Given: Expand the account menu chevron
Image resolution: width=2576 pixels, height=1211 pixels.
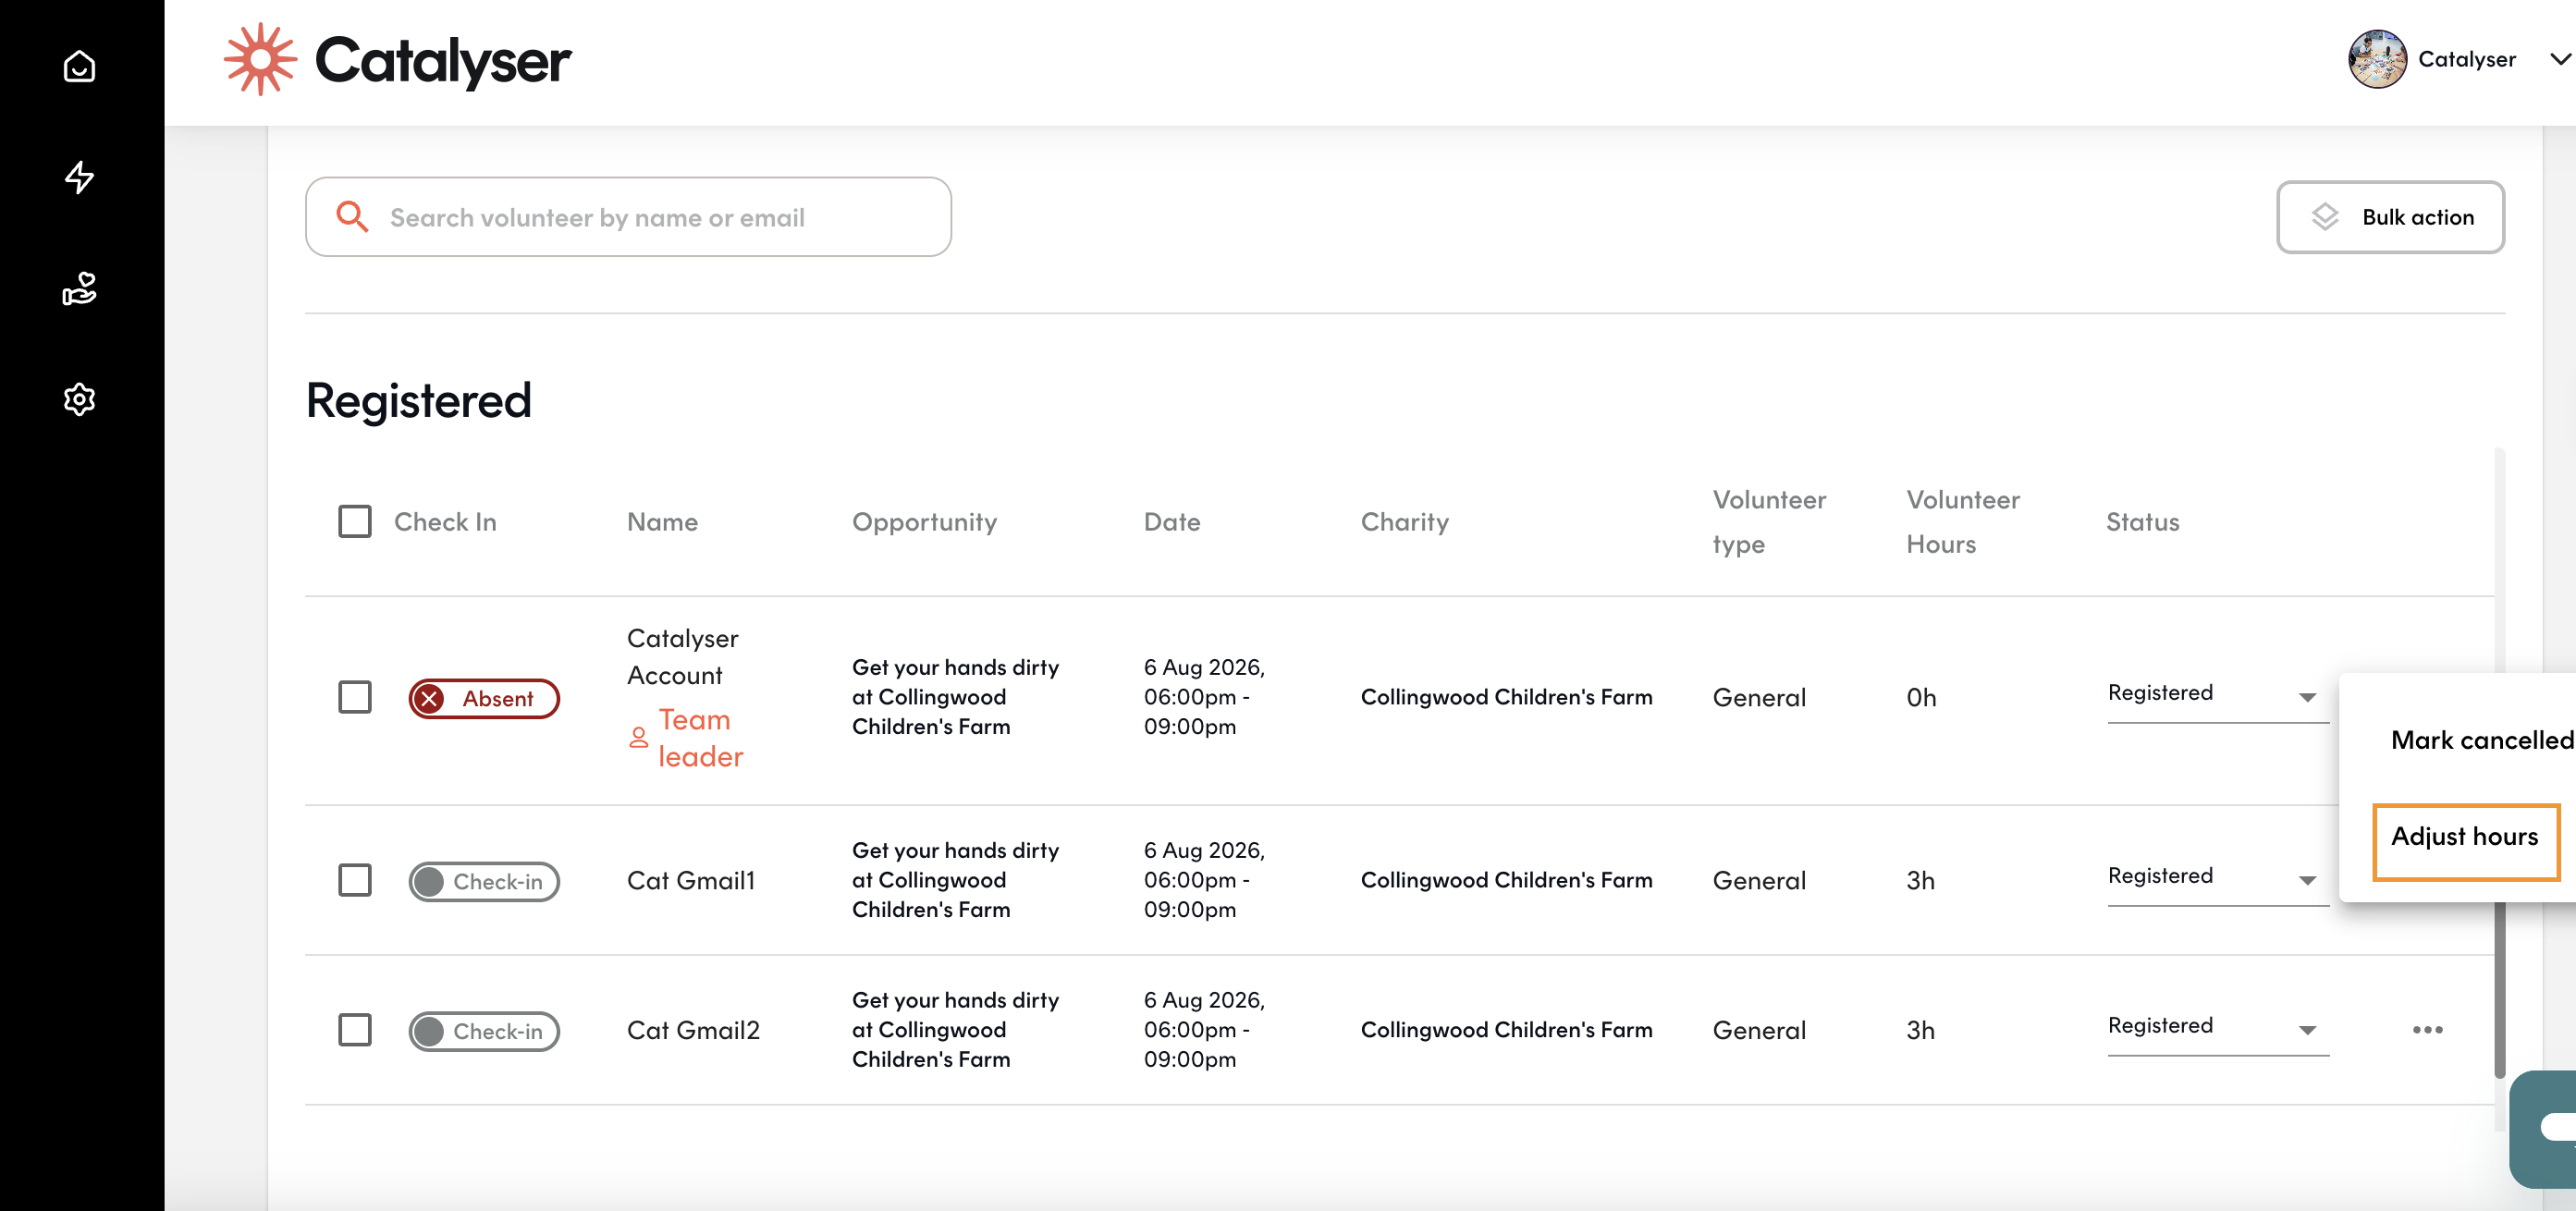Looking at the screenshot, I should 2560,59.
